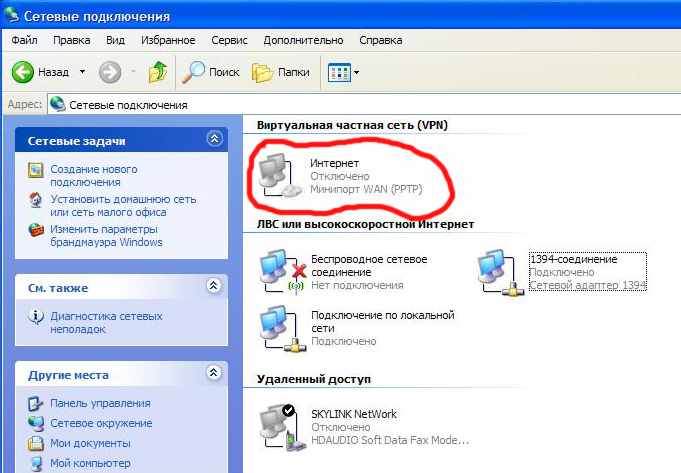Open the Back button history dropdown arrow
This screenshot has width=681, height=473.
click(82, 72)
